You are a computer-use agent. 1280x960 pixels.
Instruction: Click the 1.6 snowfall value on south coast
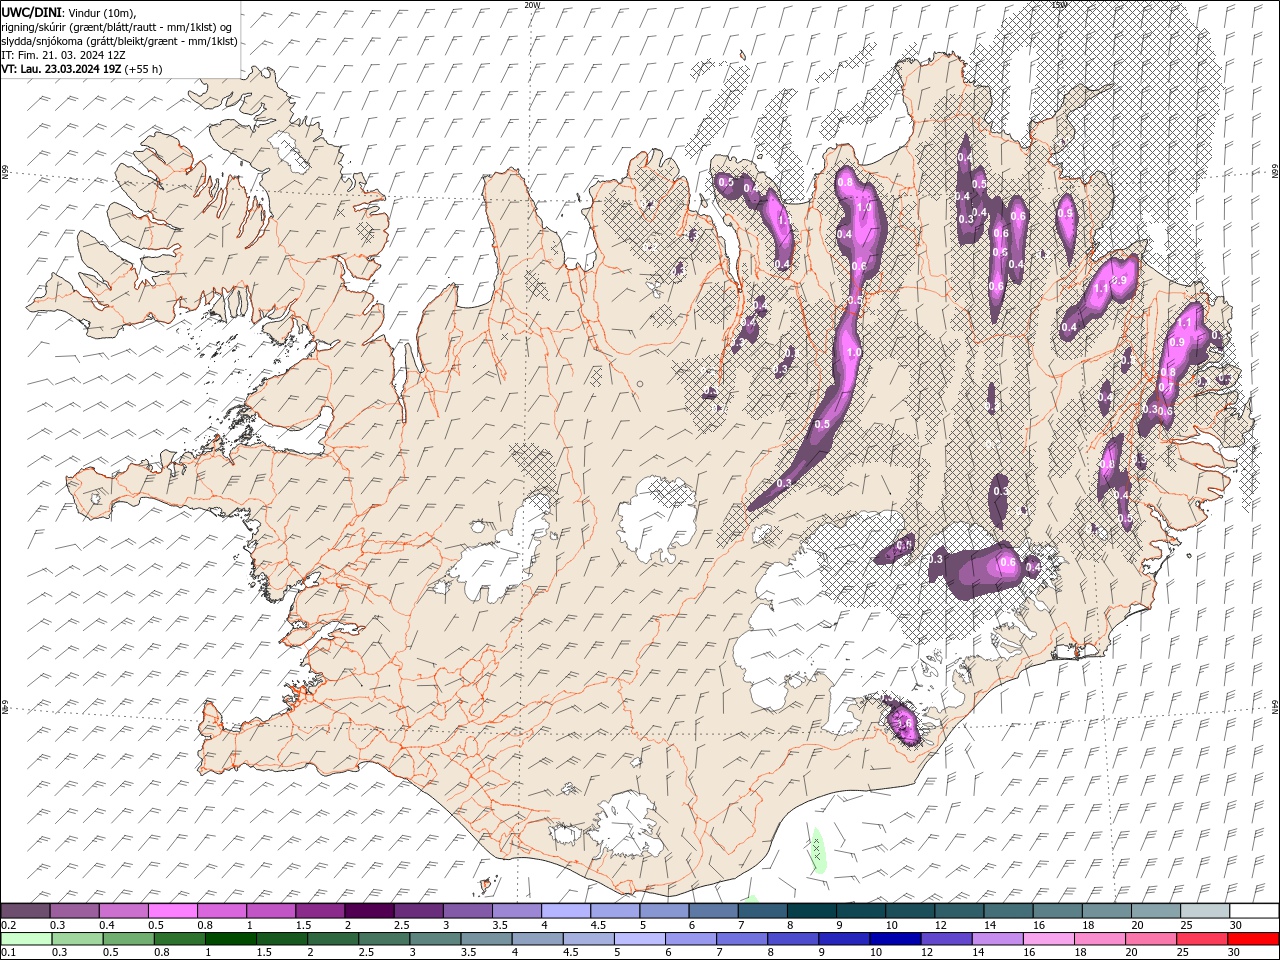(x=904, y=722)
